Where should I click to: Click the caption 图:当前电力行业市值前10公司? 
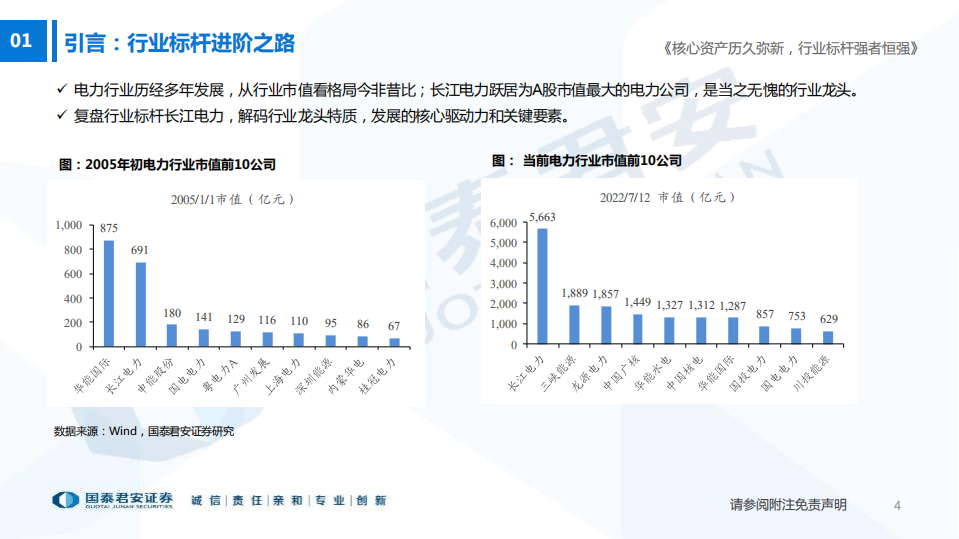point(587,160)
